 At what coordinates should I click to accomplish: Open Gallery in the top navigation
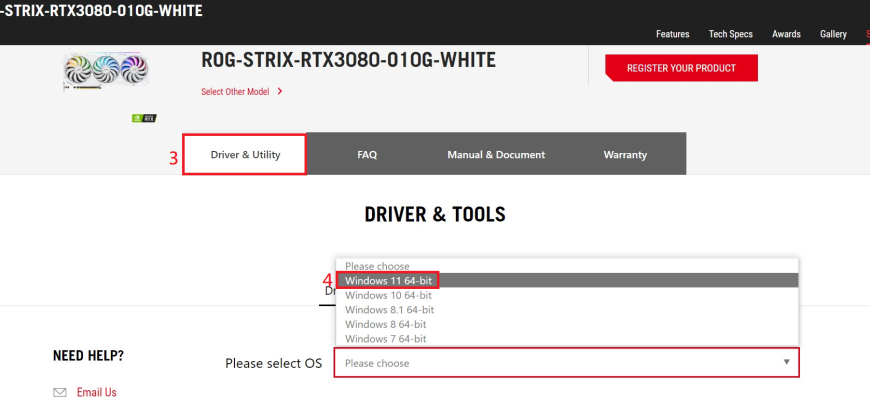tap(833, 34)
